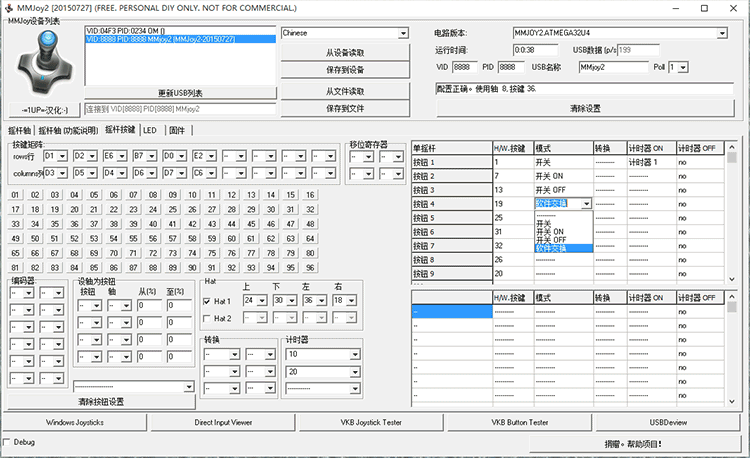
Task: Click the 更新USB列表 button
Action: tap(181, 92)
